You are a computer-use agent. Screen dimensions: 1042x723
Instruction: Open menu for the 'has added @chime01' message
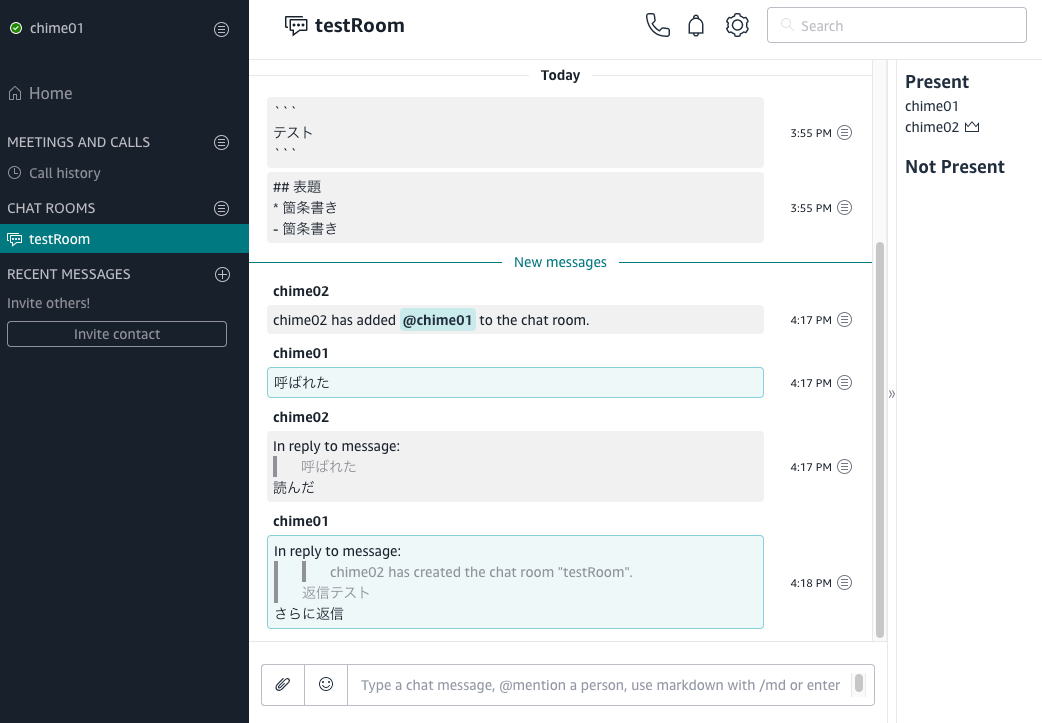[844, 320]
